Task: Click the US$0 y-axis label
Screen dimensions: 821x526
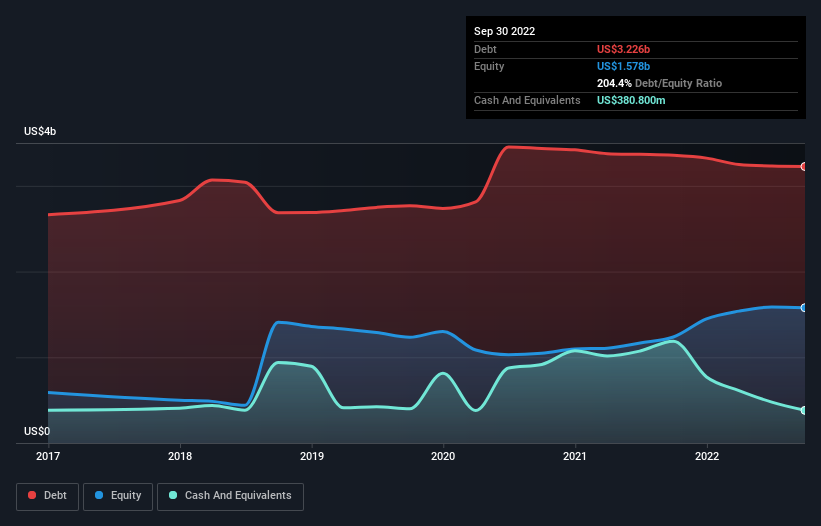Action: [37, 431]
